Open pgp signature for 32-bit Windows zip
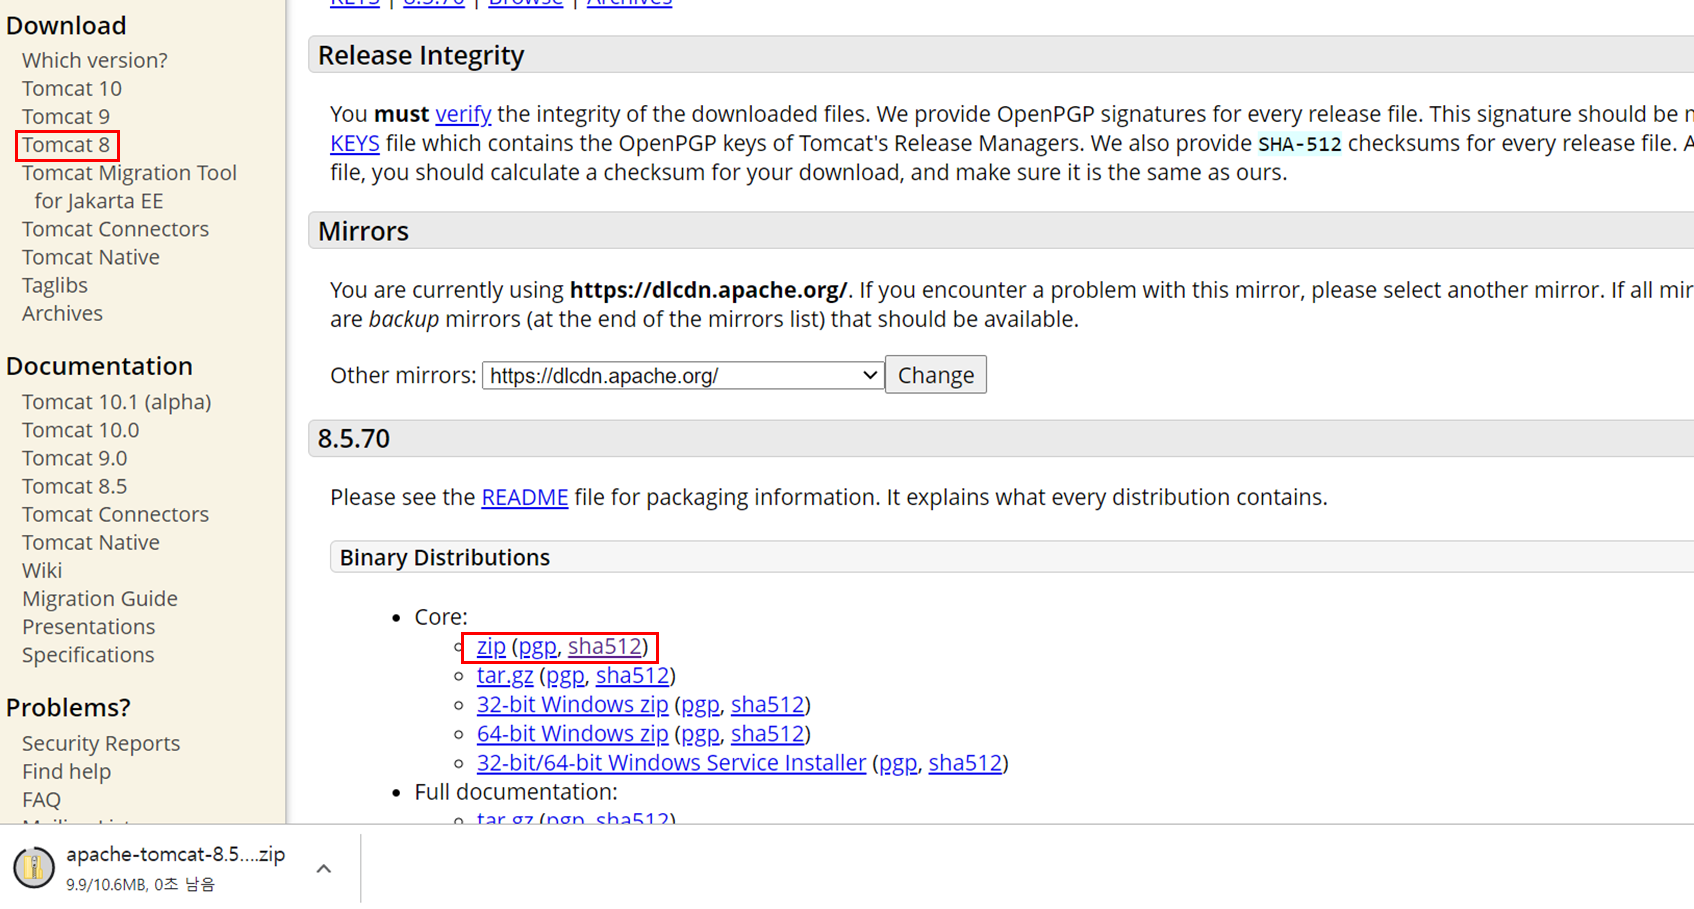Viewport: 1694px width, 909px height. (x=700, y=705)
